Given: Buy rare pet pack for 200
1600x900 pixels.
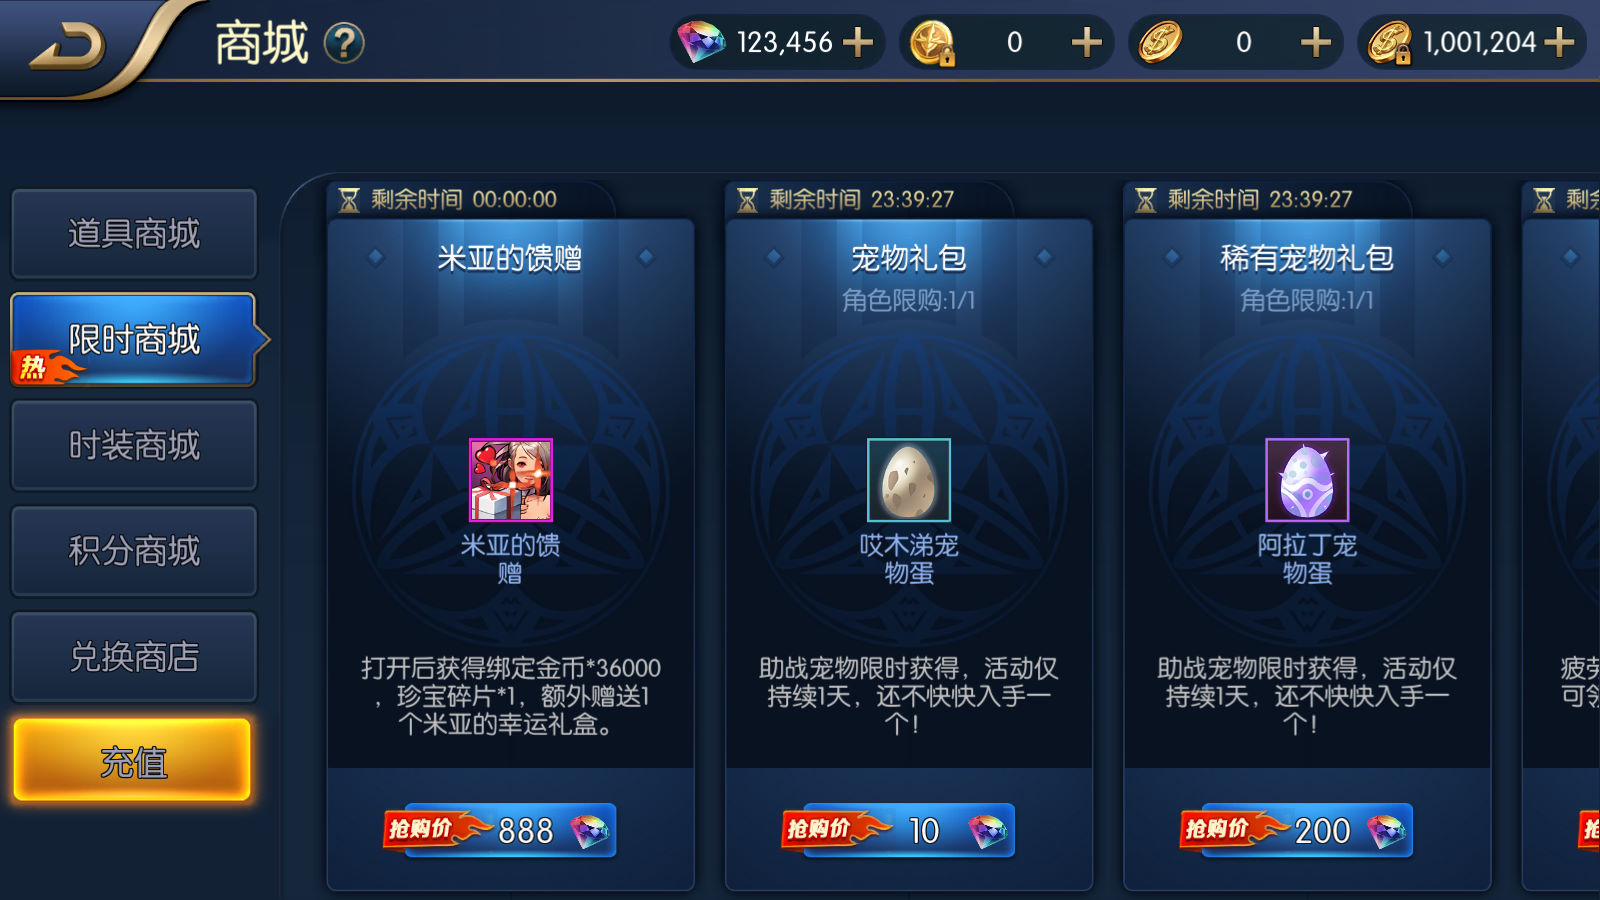Looking at the screenshot, I should pyautogui.click(x=1296, y=830).
